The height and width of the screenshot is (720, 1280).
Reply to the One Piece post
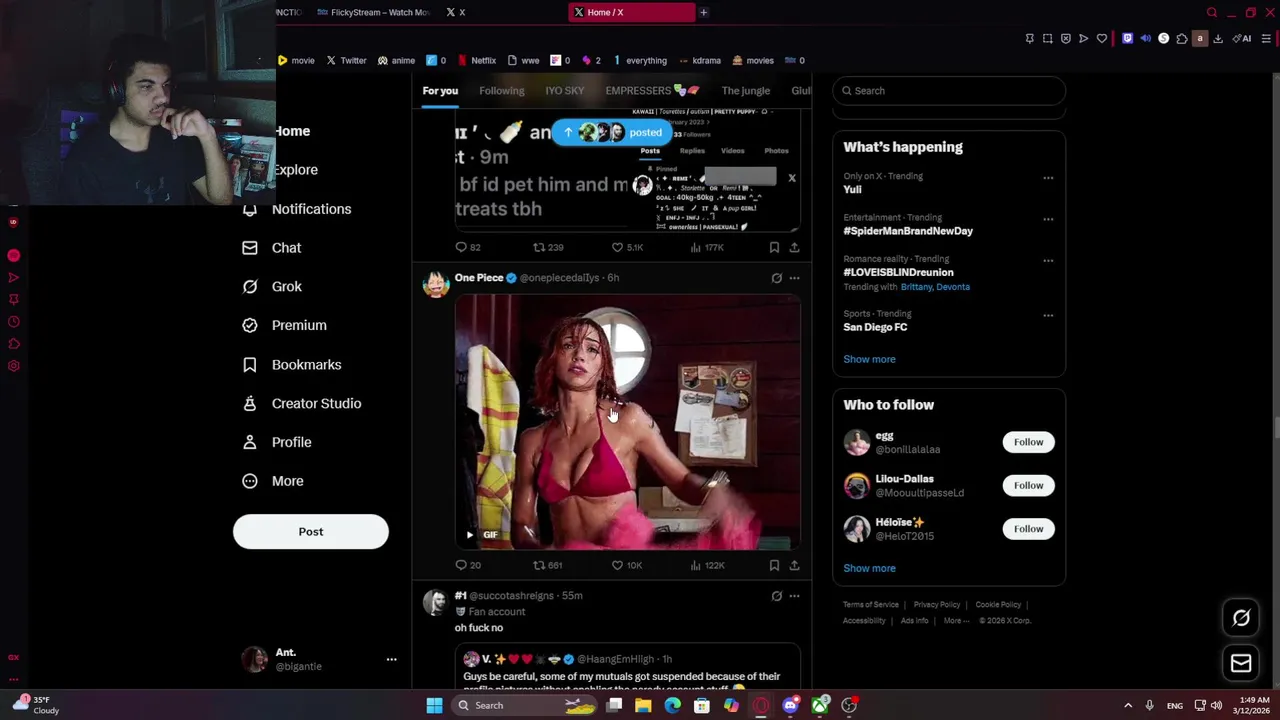[x=468, y=566]
